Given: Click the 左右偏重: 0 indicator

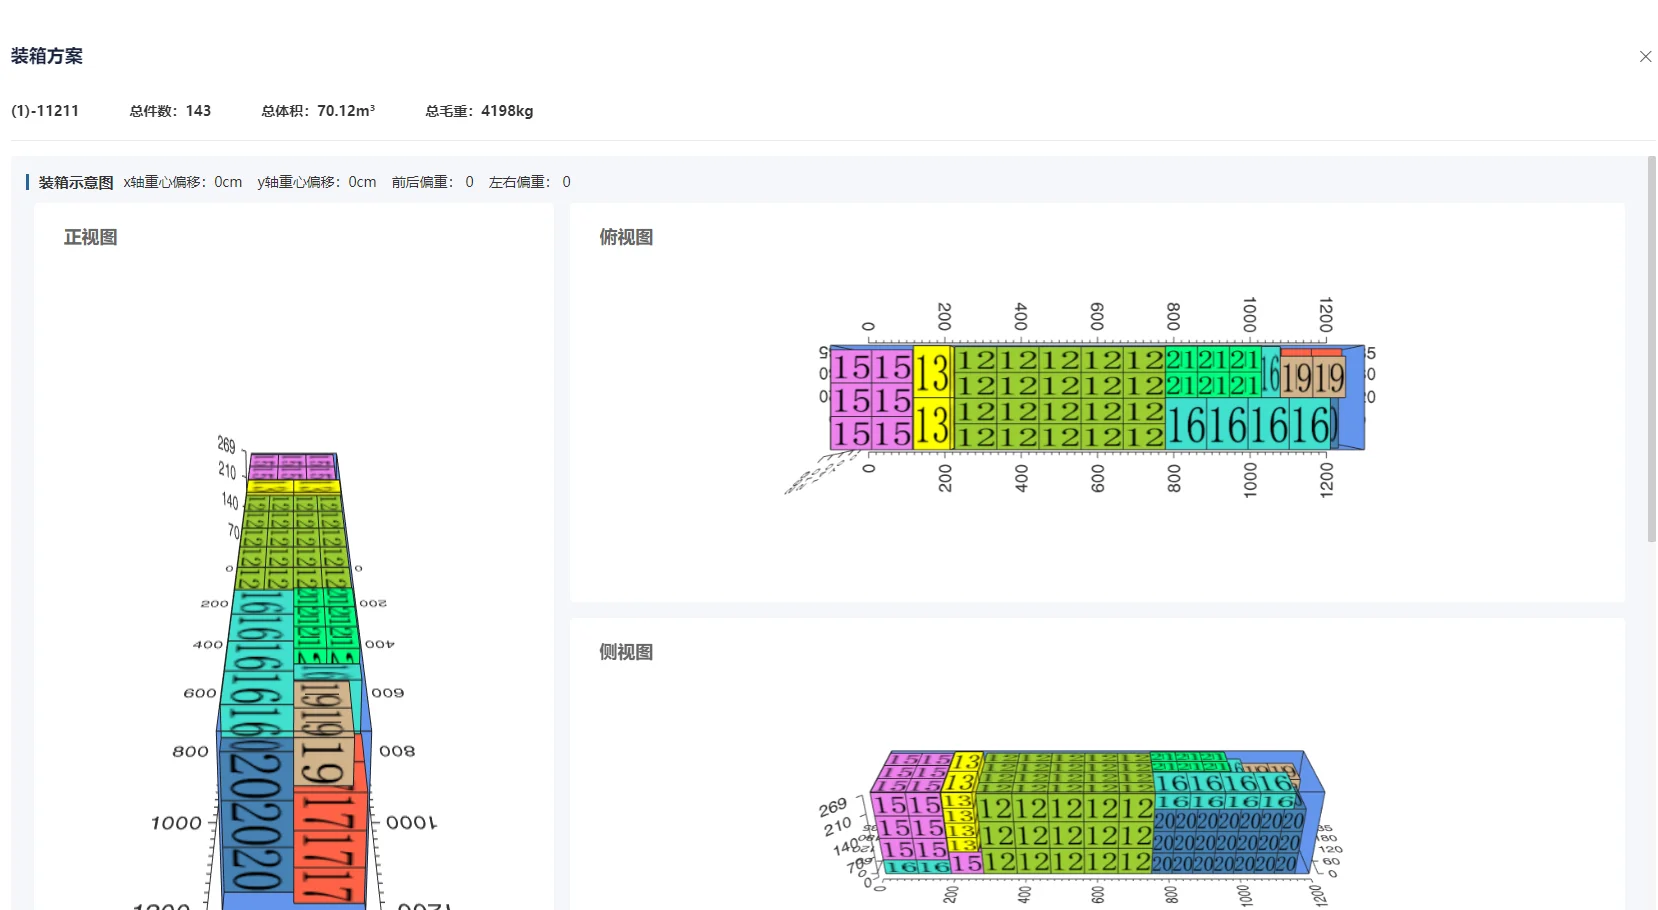Looking at the screenshot, I should (530, 182).
